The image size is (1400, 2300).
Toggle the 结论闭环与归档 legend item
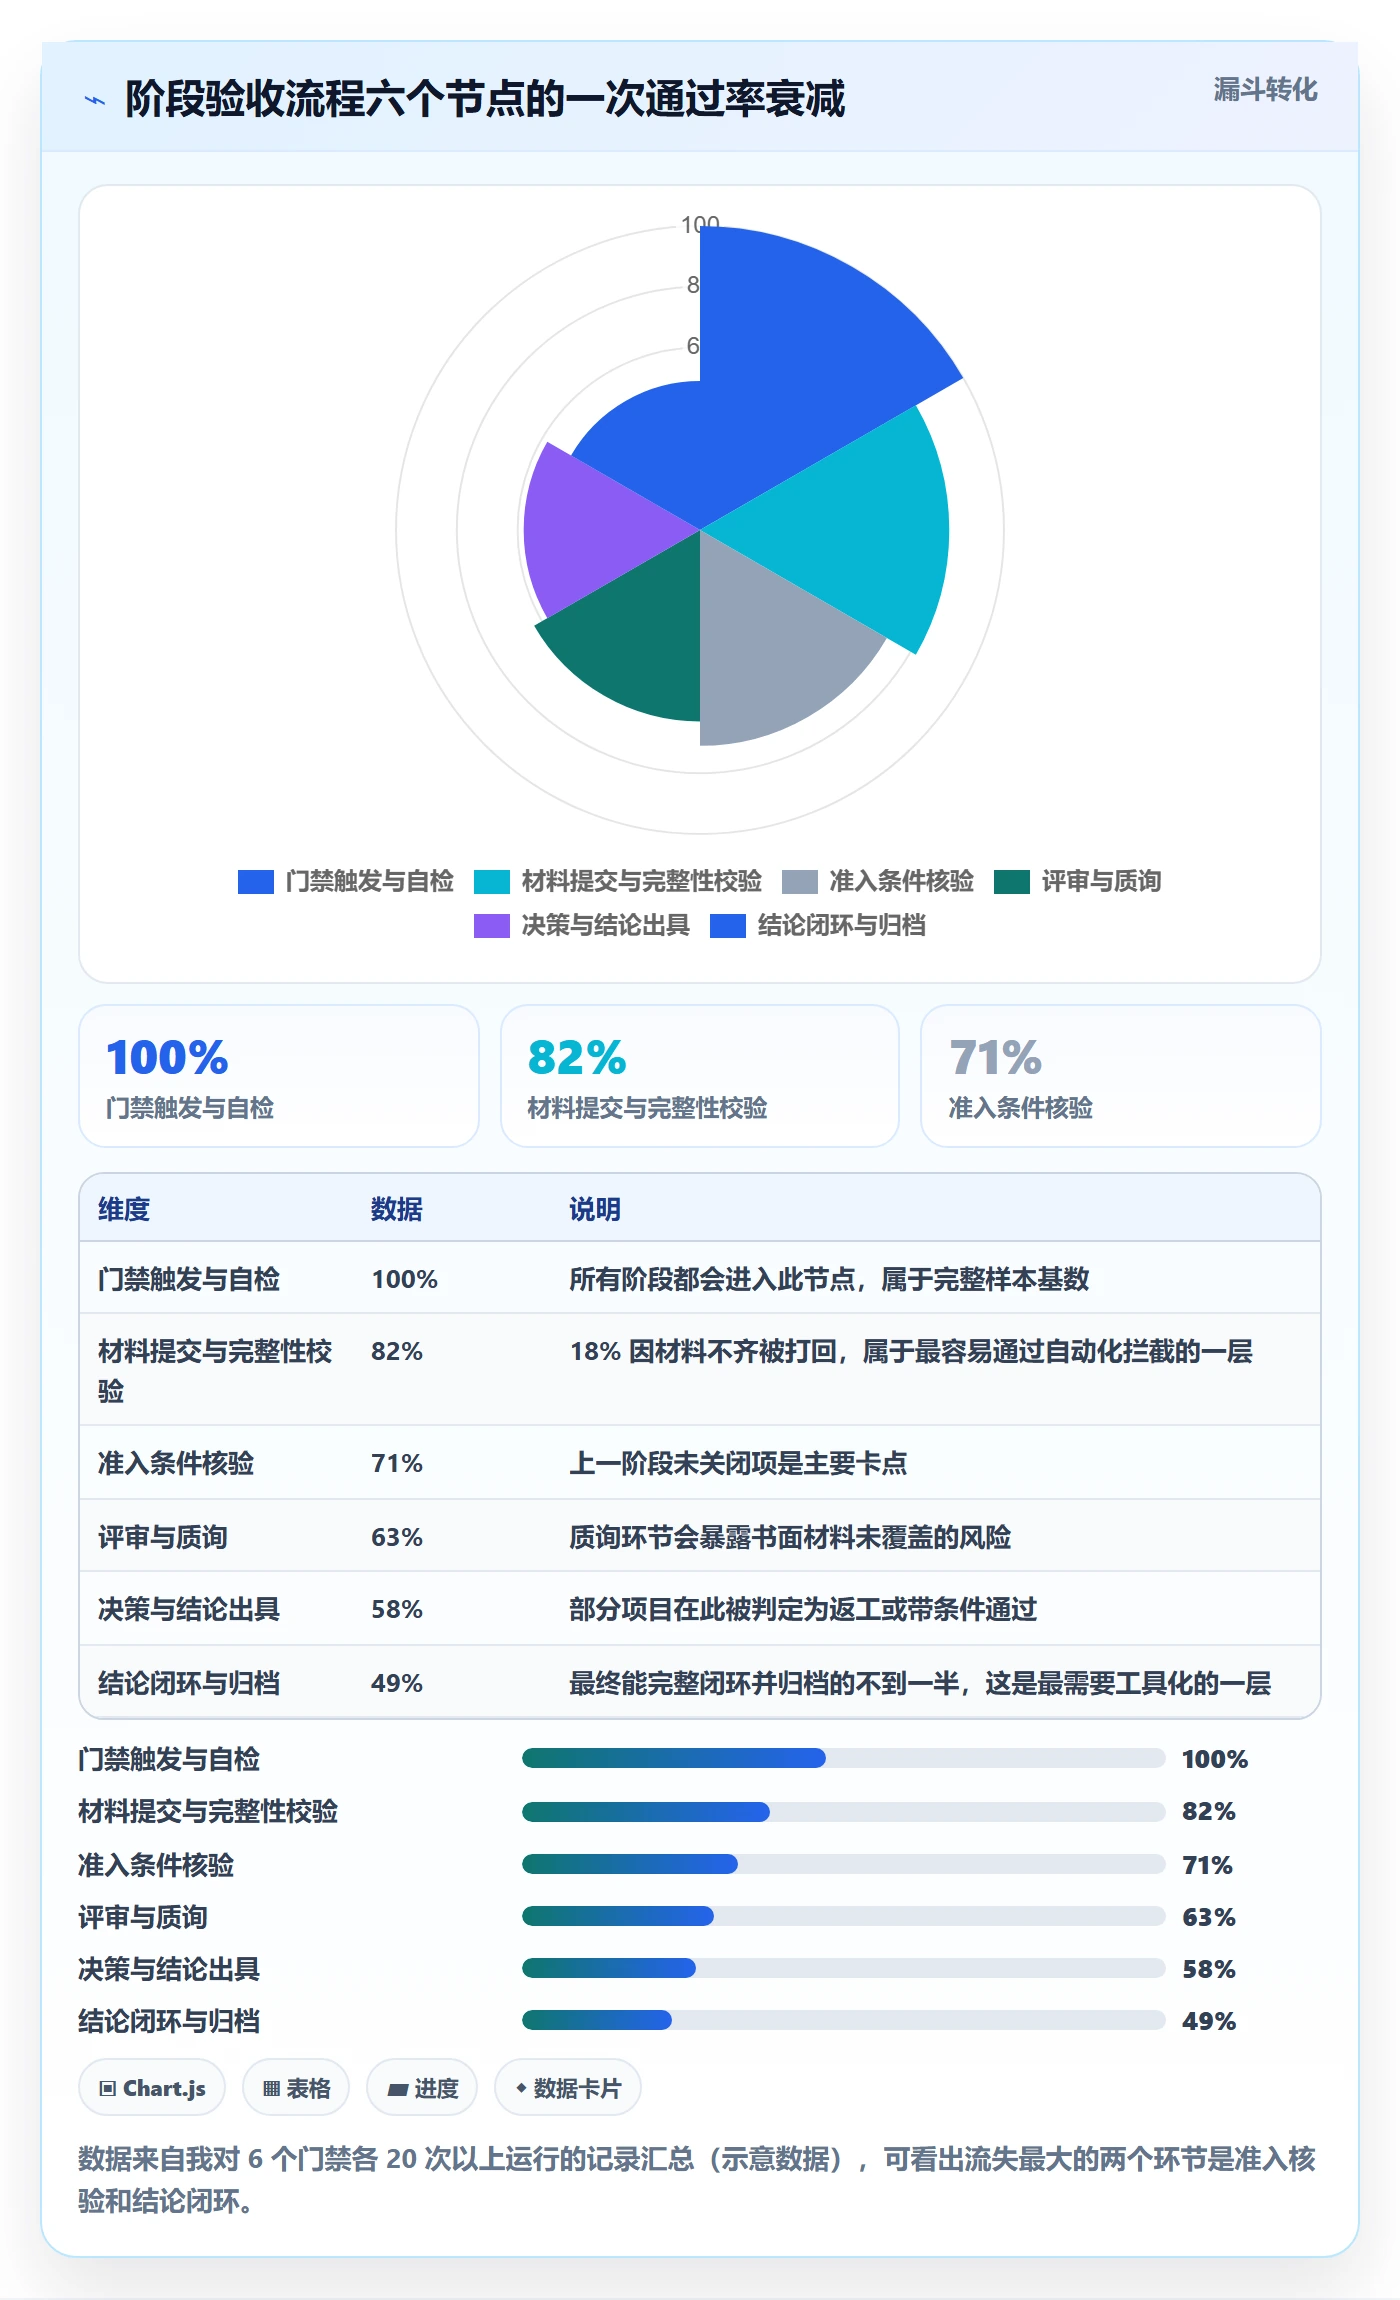click(818, 925)
